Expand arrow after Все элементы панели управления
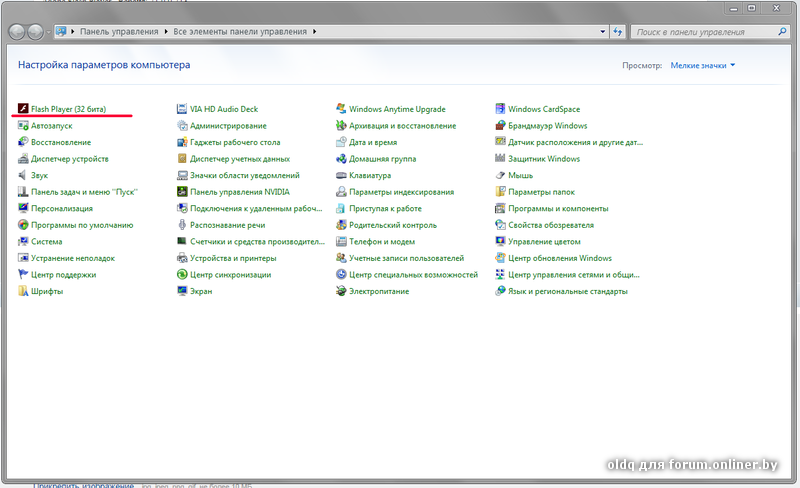The height and width of the screenshot is (488, 800). point(314,32)
